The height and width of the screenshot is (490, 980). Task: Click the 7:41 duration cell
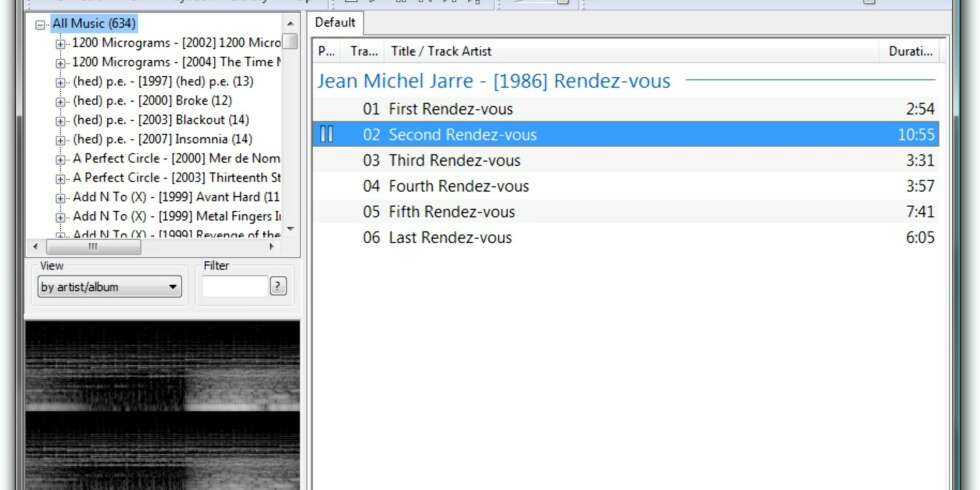(920, 212)
